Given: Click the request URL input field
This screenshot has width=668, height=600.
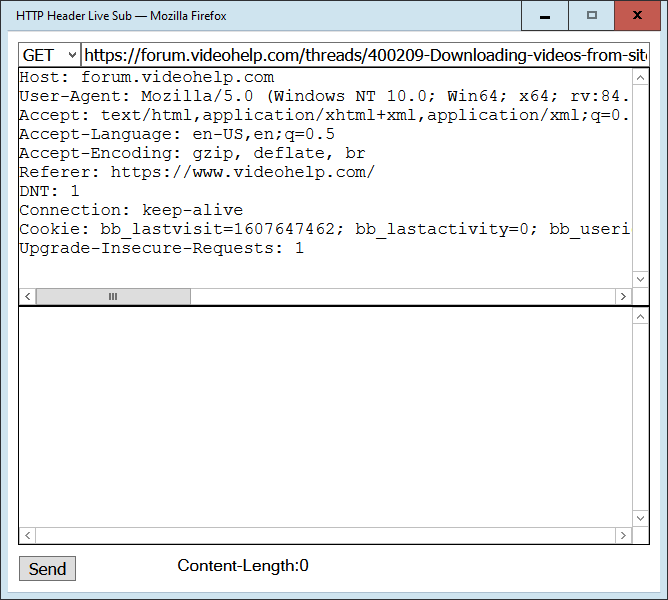Looking at the screenshot, I should (365, 55).
